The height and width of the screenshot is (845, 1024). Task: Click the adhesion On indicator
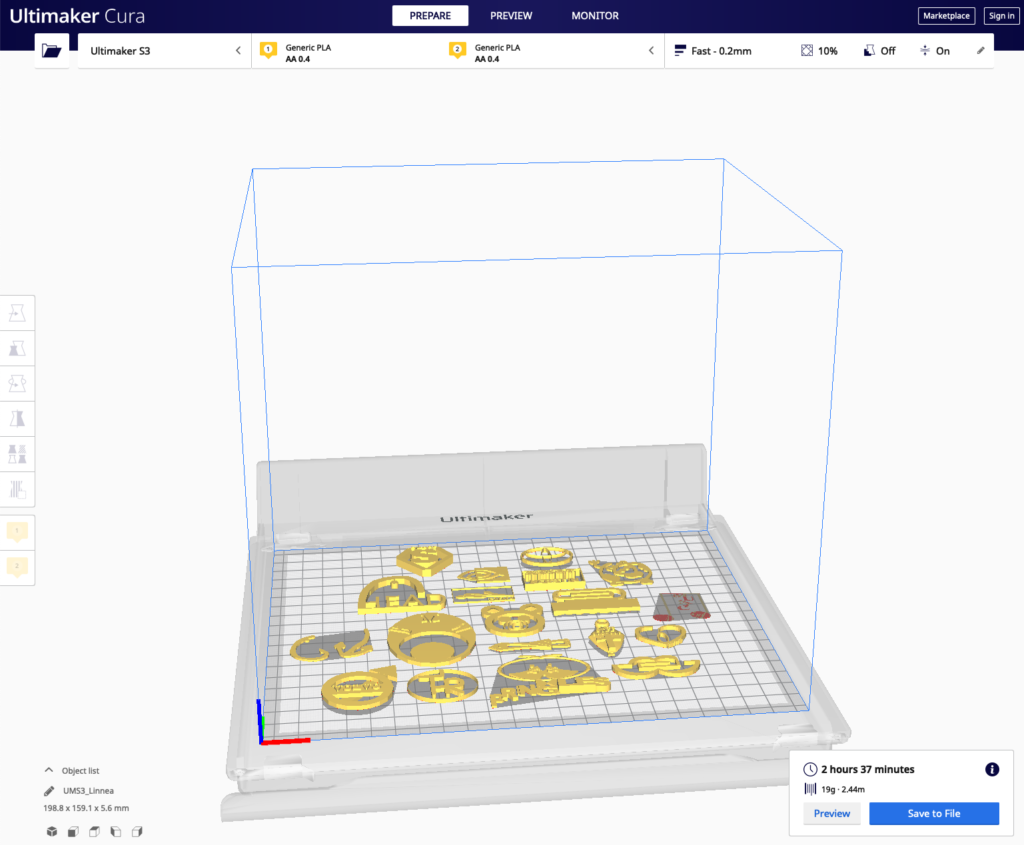(935, 51)
